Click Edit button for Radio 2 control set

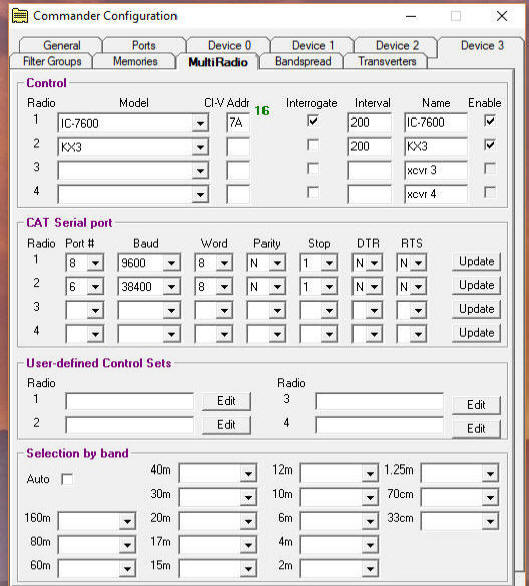(x=226, y=425)
